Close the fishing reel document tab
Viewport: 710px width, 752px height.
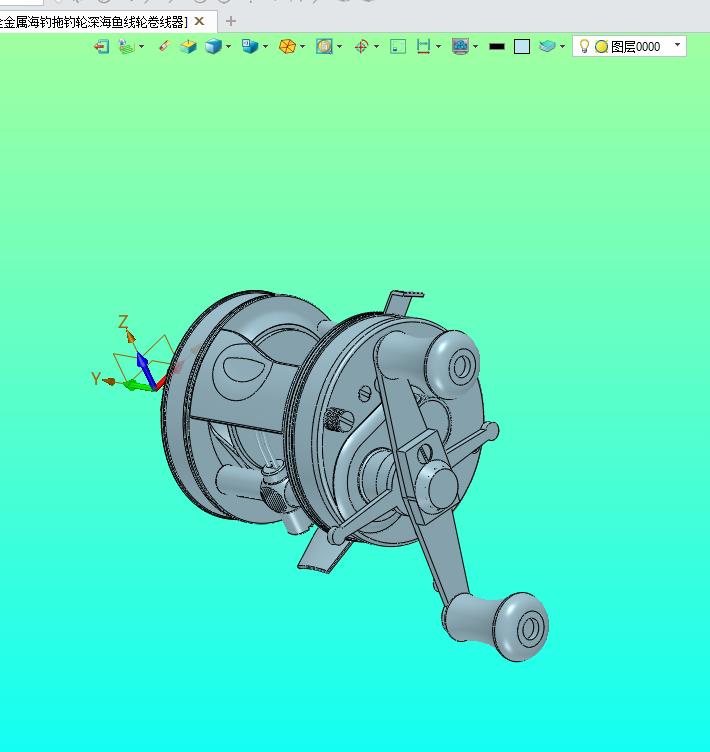coord(199,21)
